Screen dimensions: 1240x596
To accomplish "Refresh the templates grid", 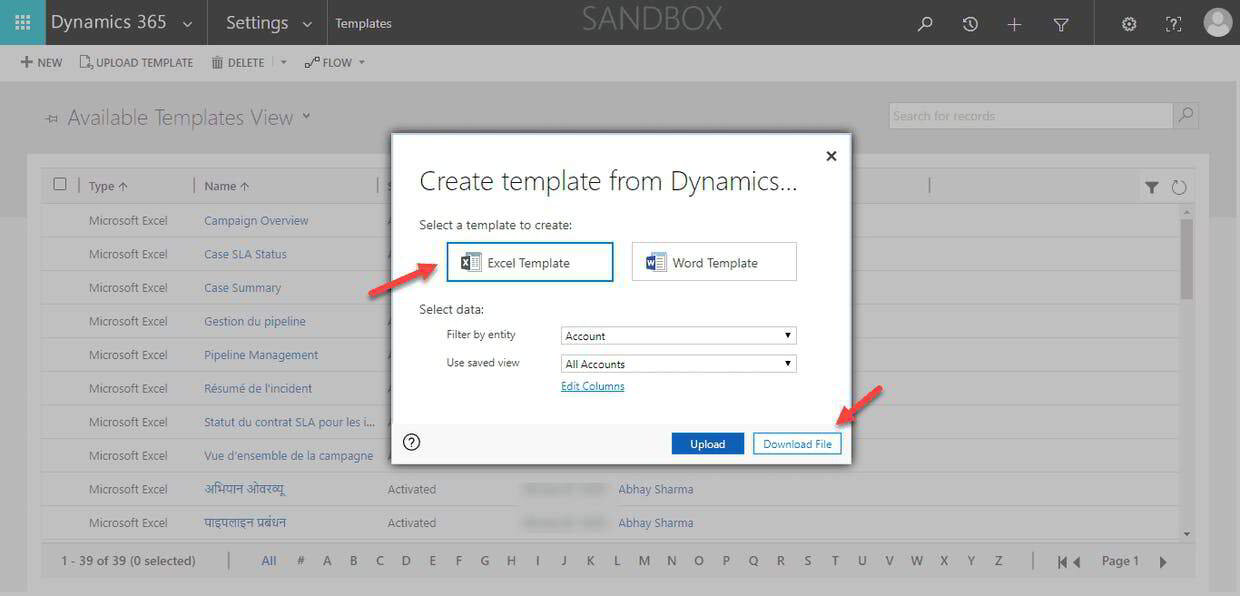I will pos(1178,186).
